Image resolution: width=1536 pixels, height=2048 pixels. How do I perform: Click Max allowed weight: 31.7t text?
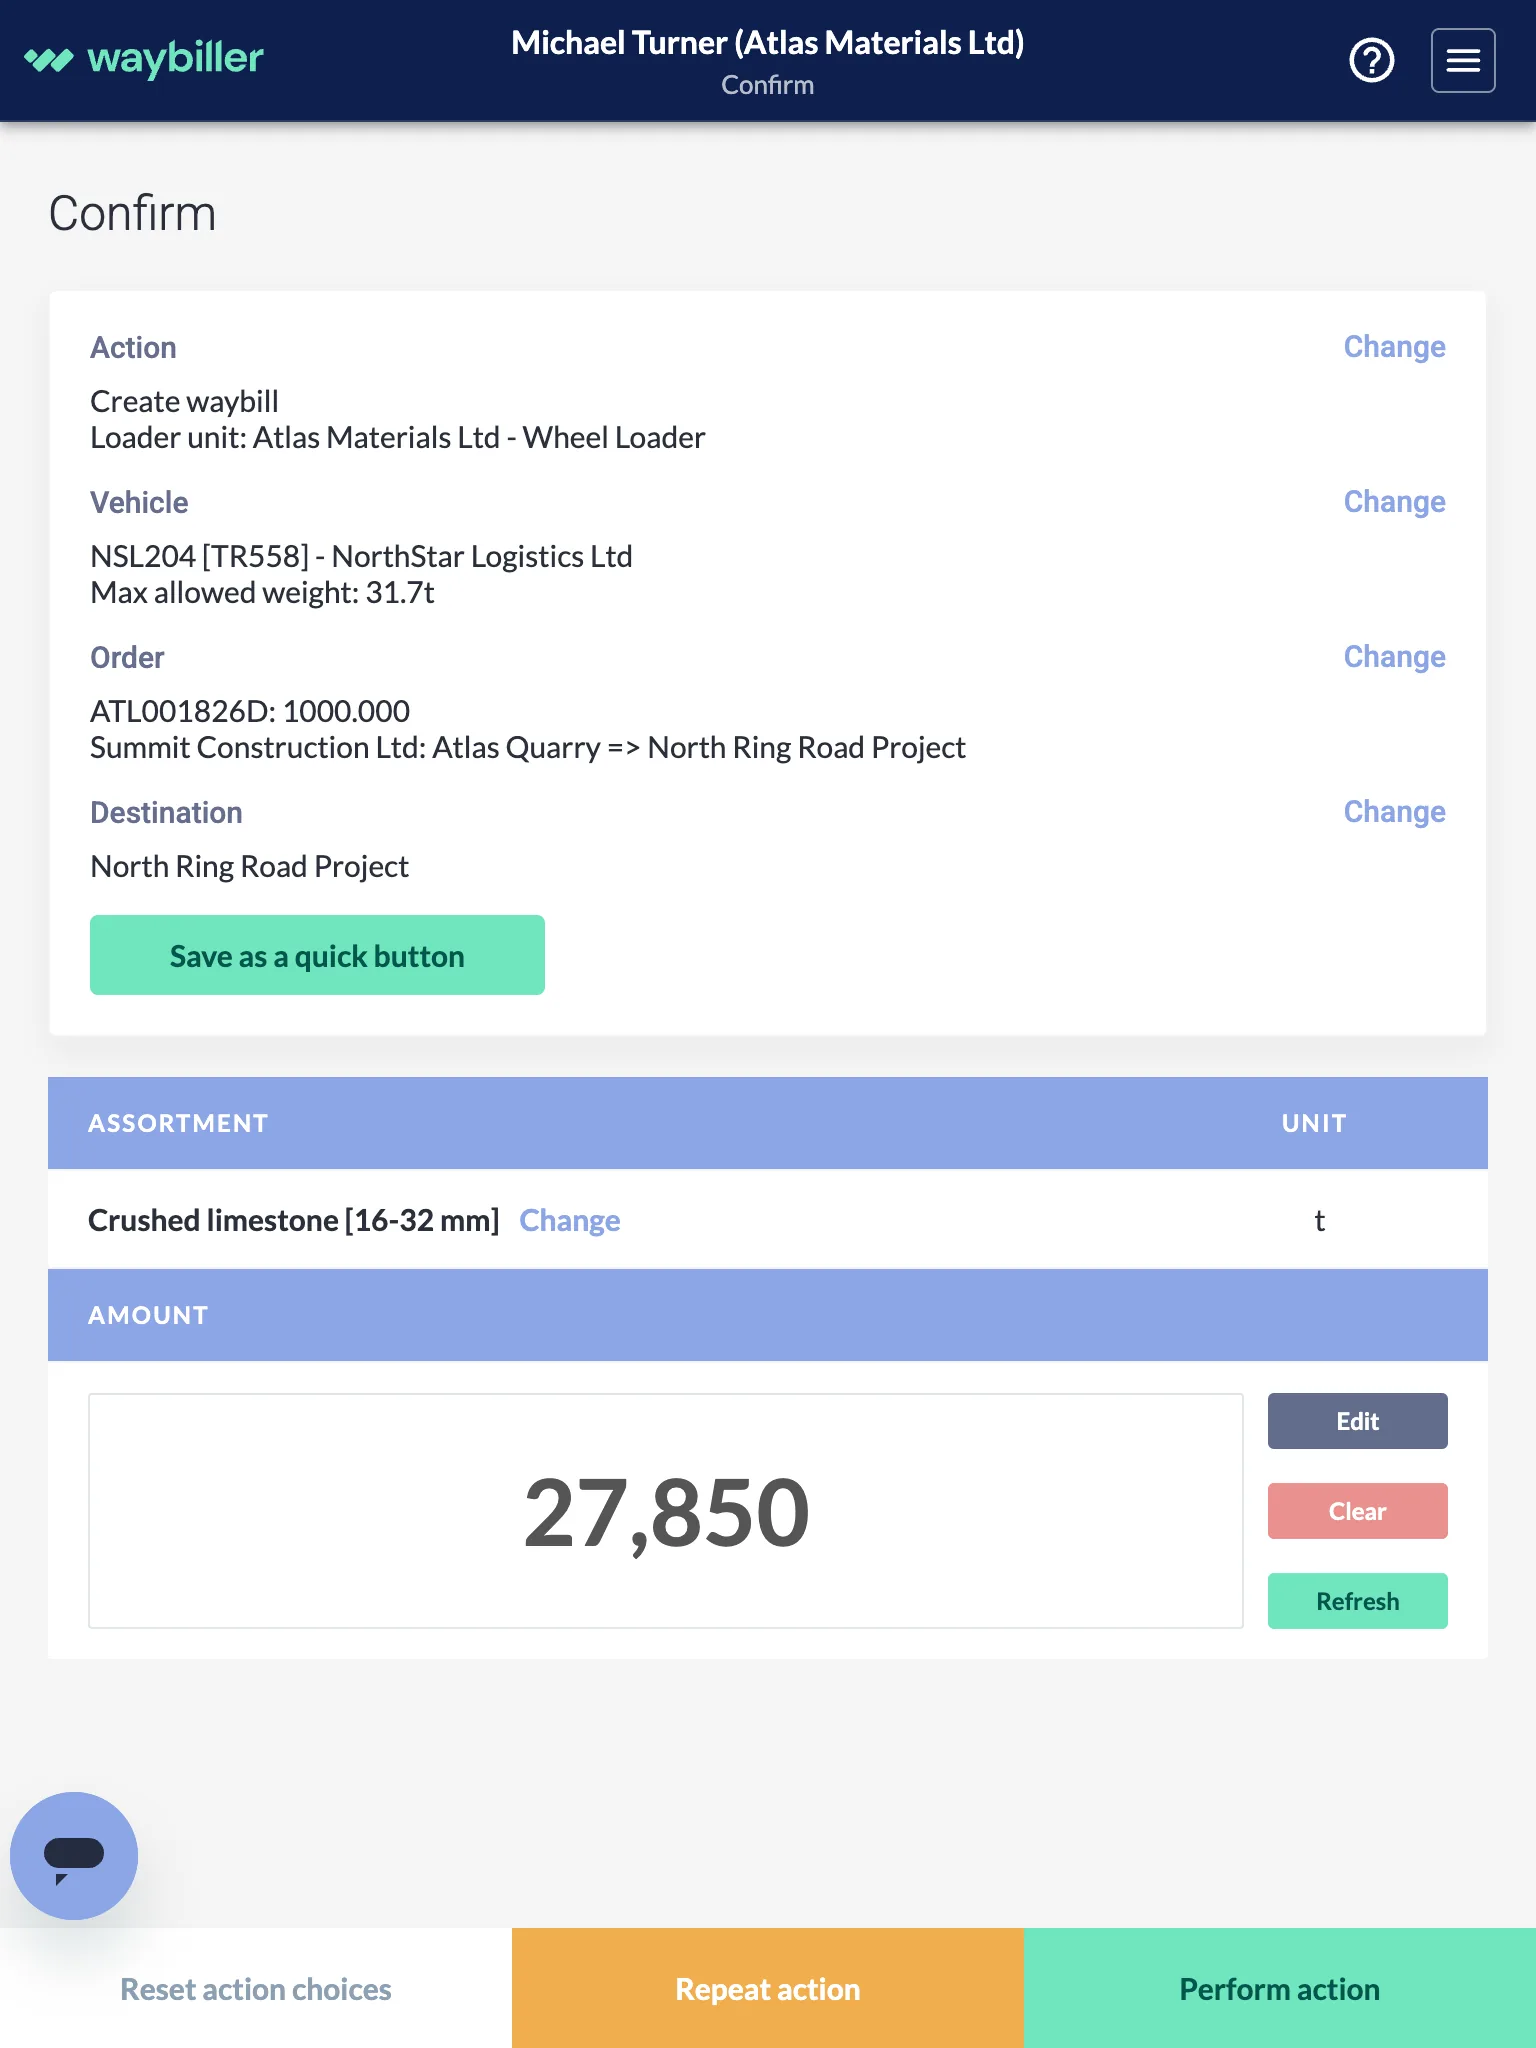pos(262,592)
